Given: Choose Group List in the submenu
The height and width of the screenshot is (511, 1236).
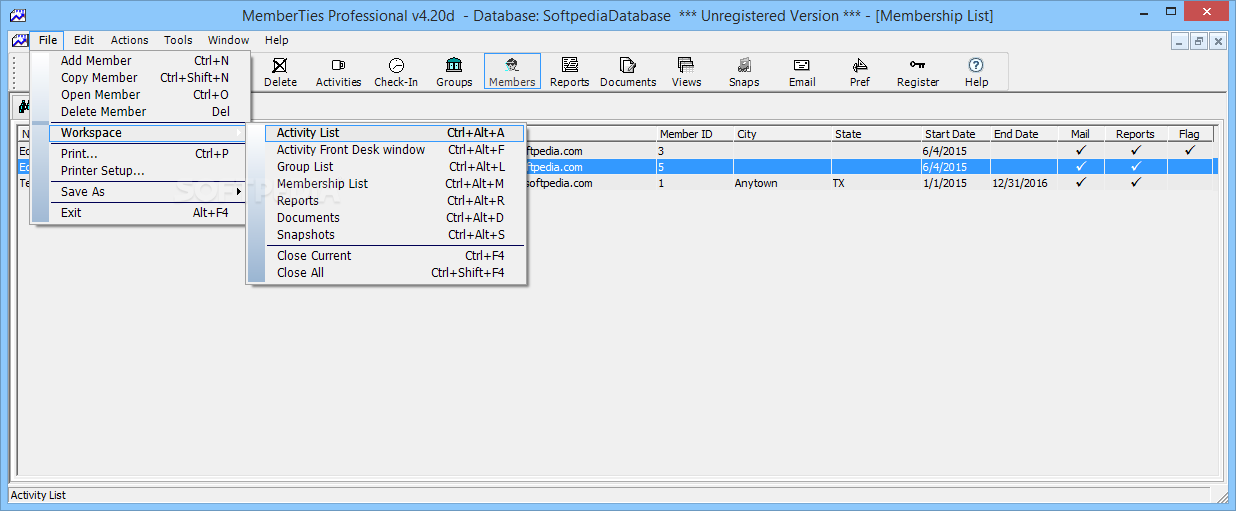Looking at the screenshot, I should click(x=394, y=166).
